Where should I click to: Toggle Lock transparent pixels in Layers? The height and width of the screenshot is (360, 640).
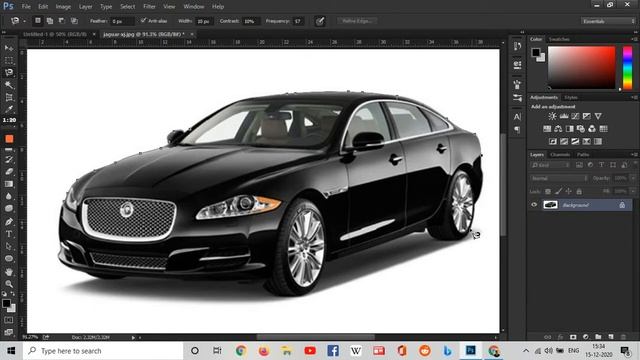tap(548, 191)
